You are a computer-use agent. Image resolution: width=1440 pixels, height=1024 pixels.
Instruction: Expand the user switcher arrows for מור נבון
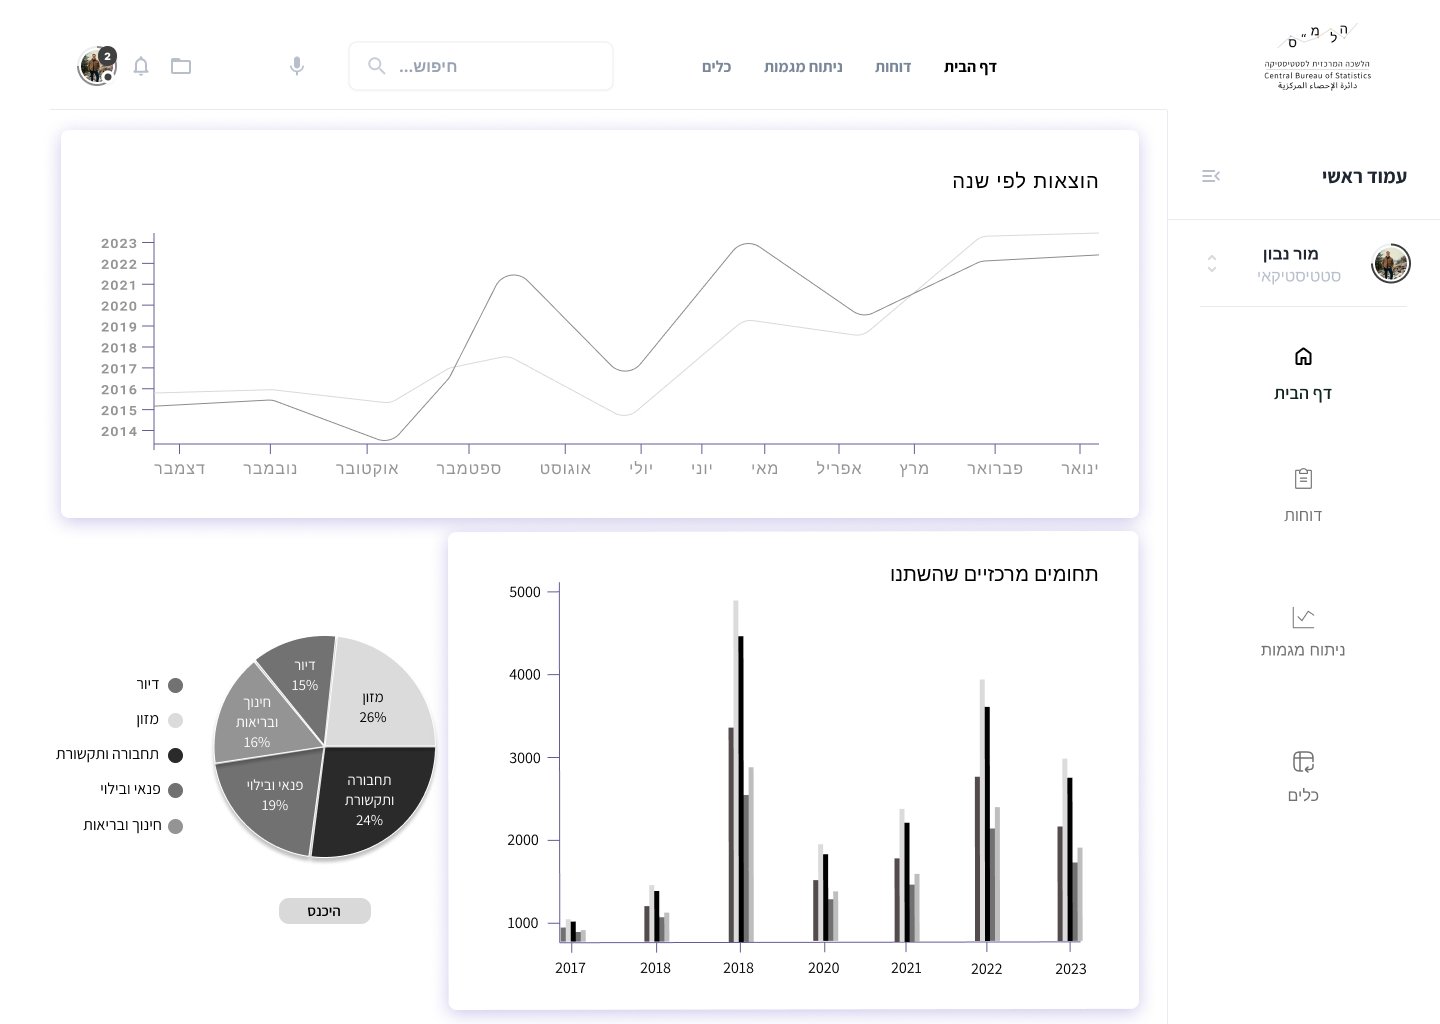tap(1212, 264)
